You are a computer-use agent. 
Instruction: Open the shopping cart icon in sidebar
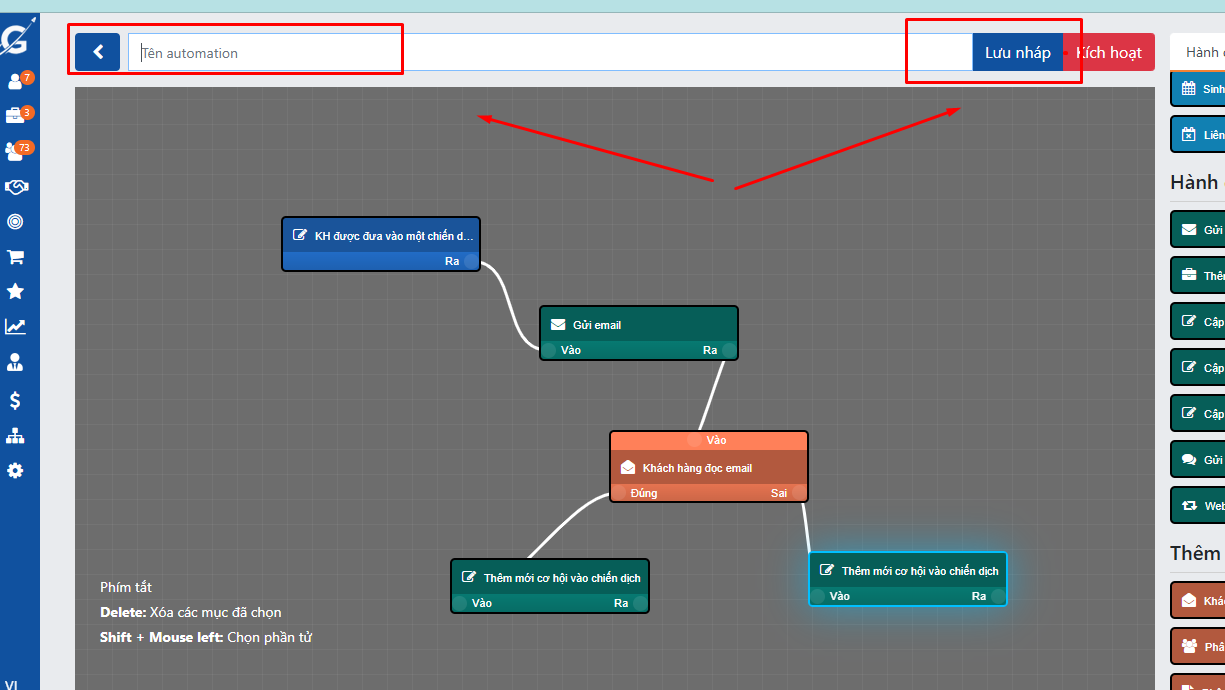coord(16,257)
